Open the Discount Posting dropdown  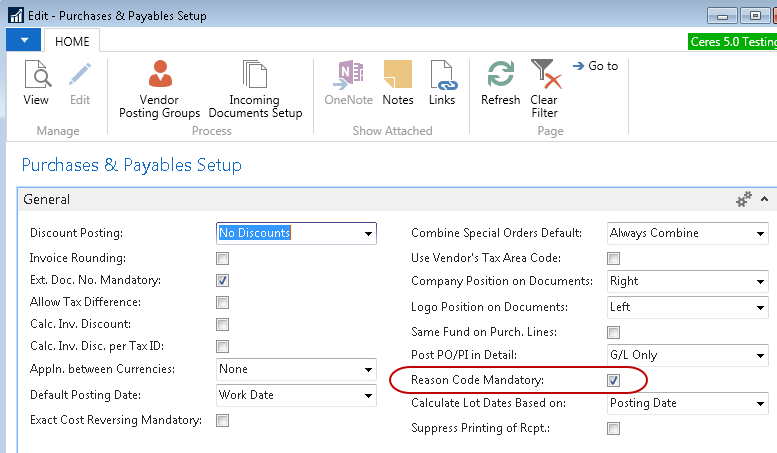[x=368, y=234]
